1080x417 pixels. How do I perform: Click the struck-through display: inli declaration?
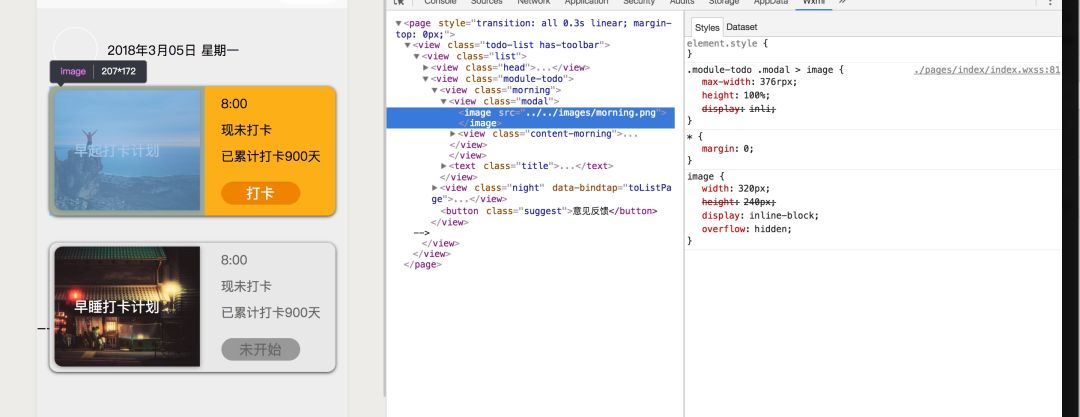click(739, 109)
